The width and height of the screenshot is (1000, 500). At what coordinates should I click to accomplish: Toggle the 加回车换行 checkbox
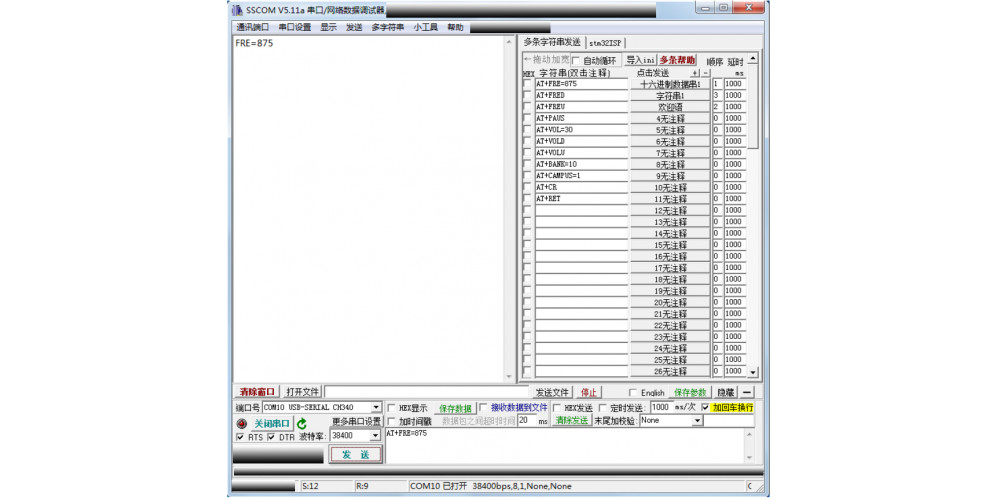[706, 408]
